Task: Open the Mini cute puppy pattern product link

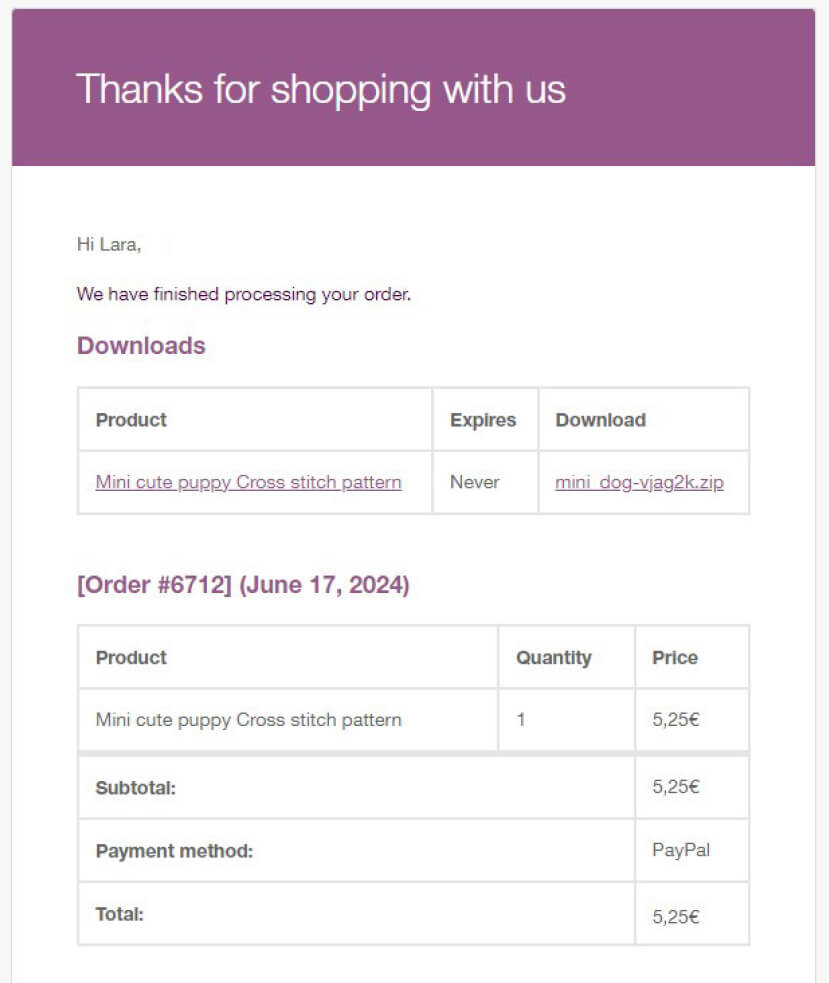Action: 248,482
